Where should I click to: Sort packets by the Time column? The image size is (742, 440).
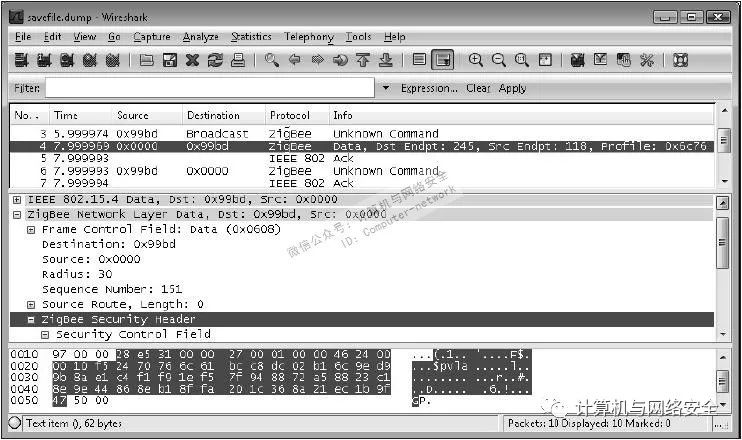[x=80, y=115]
